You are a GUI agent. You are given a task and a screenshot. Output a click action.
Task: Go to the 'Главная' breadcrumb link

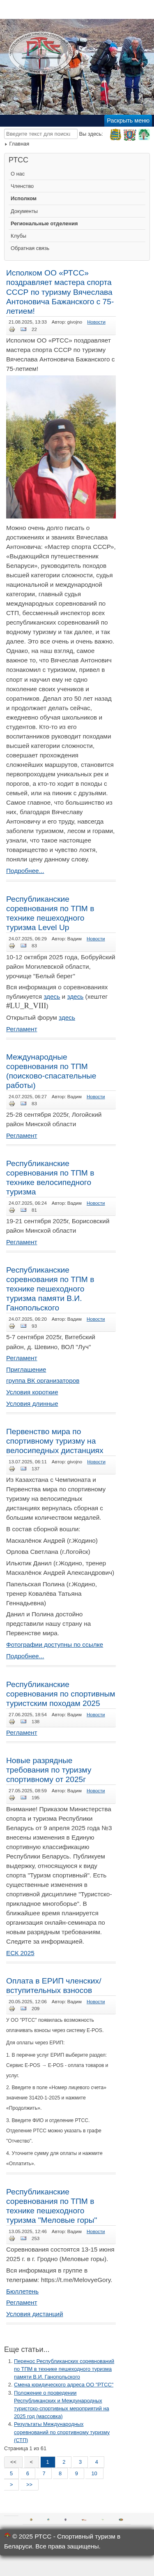click(19, 144)
